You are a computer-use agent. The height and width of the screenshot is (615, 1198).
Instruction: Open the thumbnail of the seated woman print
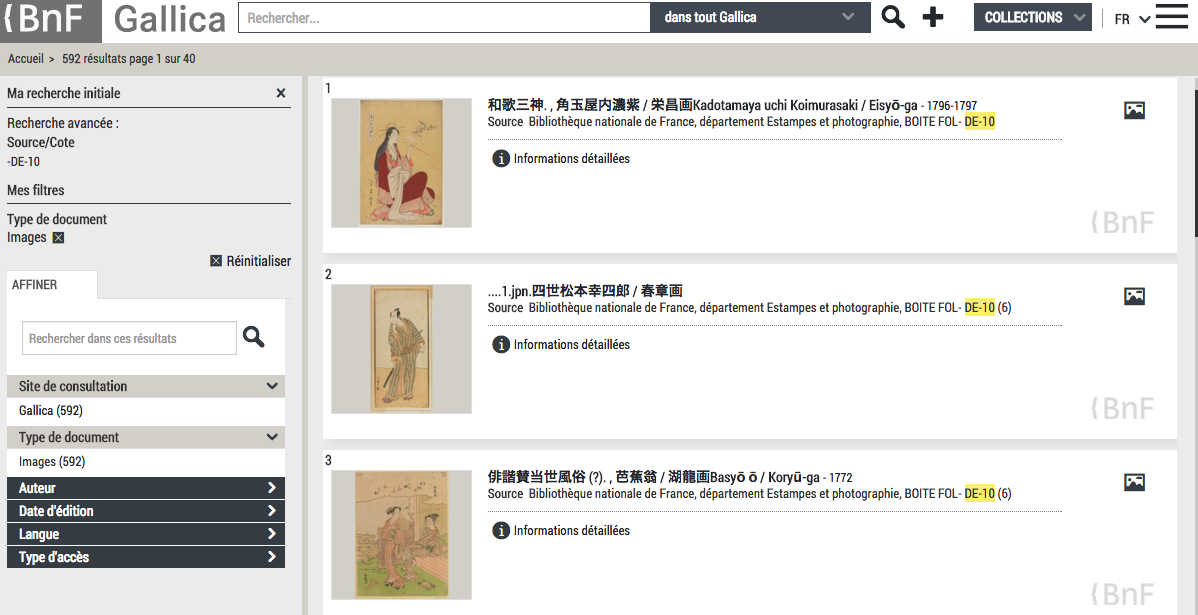point(401,163)
